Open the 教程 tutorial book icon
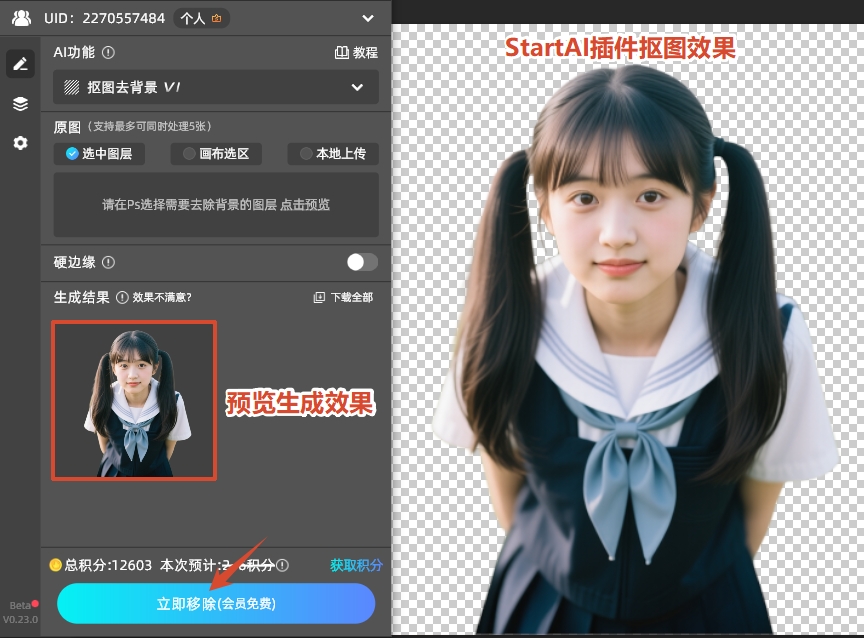Screen dimensions: 864x638 (342, 53)
